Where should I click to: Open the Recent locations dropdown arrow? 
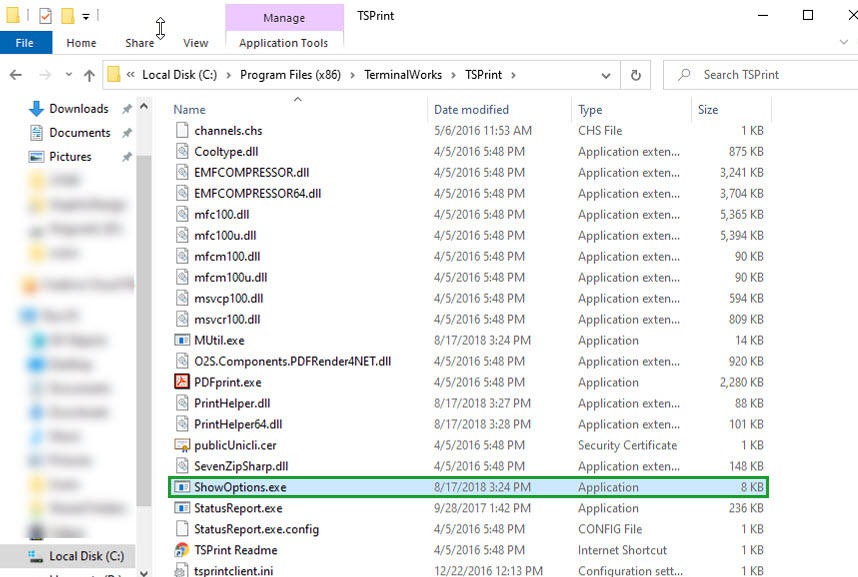tap(67, 75)
